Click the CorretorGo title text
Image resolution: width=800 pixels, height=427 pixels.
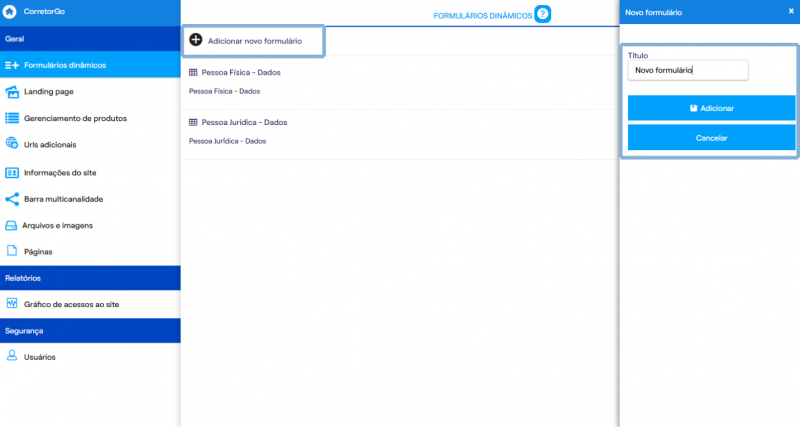click(44, 11)
